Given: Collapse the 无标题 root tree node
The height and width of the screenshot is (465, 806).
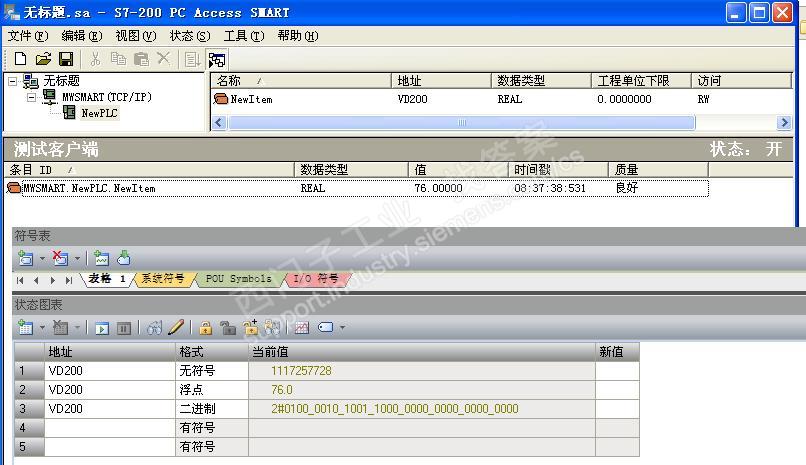Looking at the screenshot, I should tap(12, 81).
